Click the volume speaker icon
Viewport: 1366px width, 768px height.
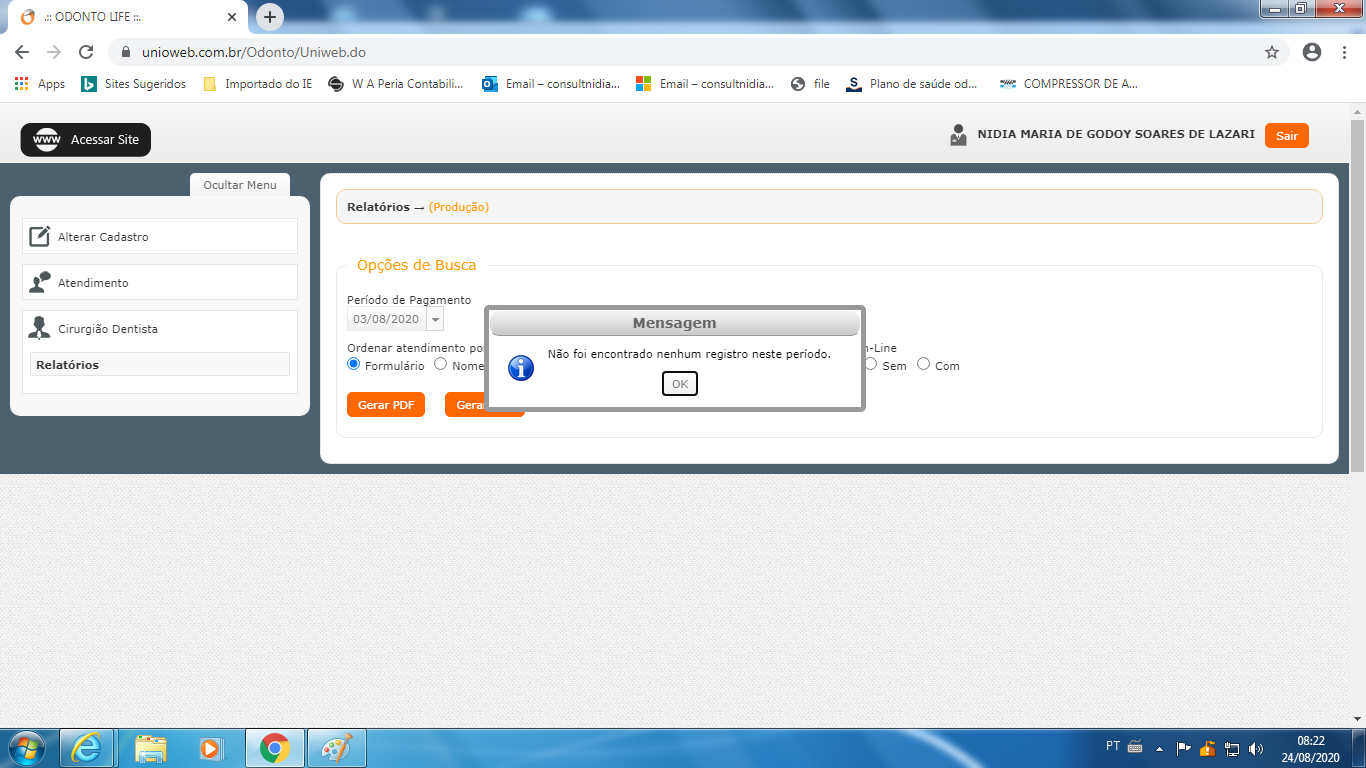coord(1256,748)
